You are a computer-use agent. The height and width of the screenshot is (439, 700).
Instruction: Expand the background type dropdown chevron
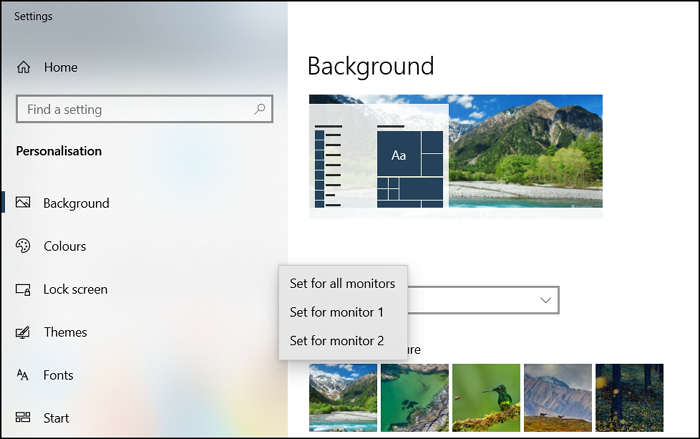pyautogui.click(x=546, y=300)
